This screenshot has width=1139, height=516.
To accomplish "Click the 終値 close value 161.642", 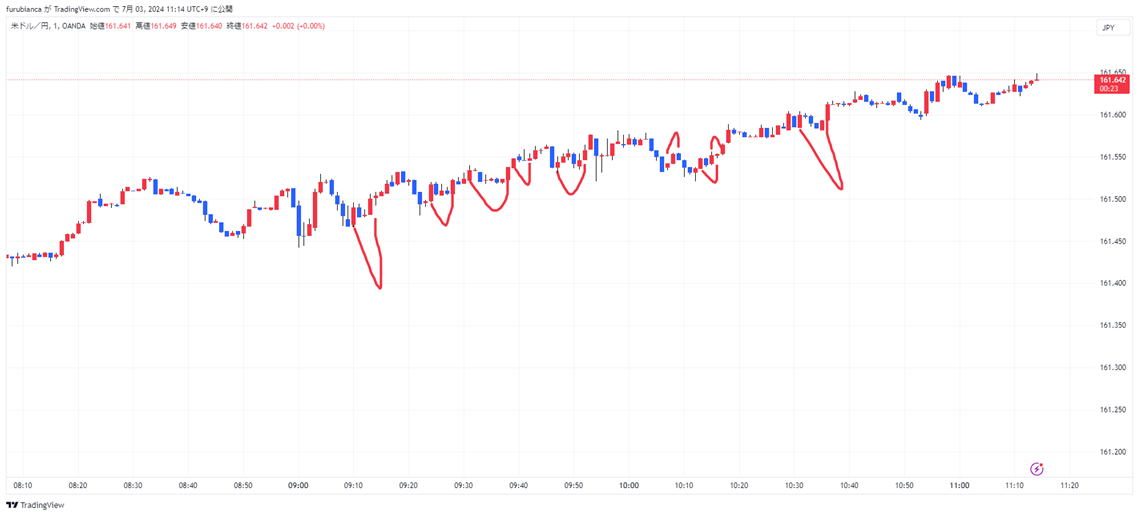I will 257,26.
